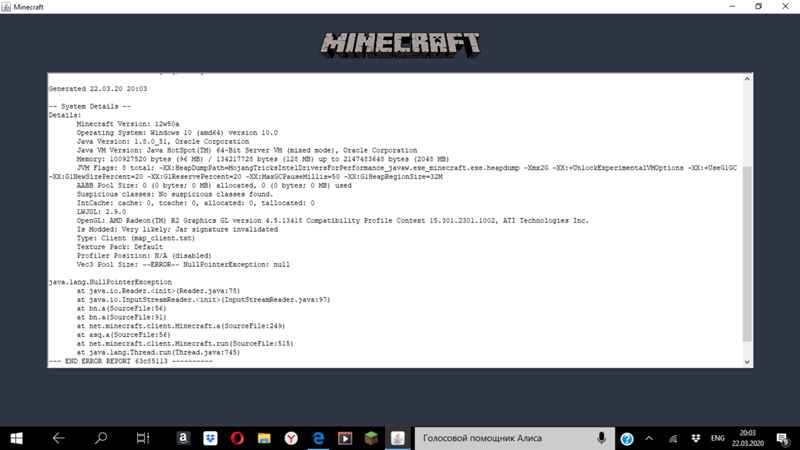This screenshot has height=450, width=800.
Task: Launch Amazon from taskbar
Action: click(183, 438)
